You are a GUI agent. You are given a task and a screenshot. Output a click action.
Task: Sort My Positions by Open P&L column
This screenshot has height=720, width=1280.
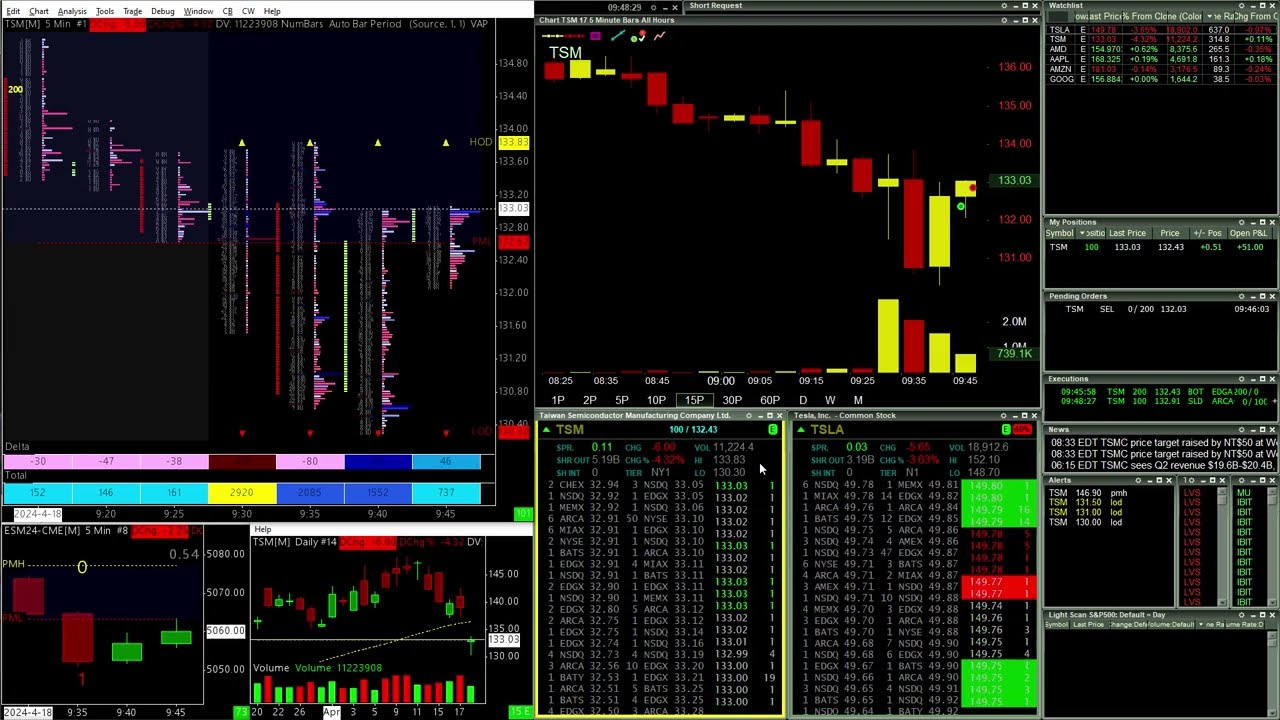click(x=1248, y=233)
